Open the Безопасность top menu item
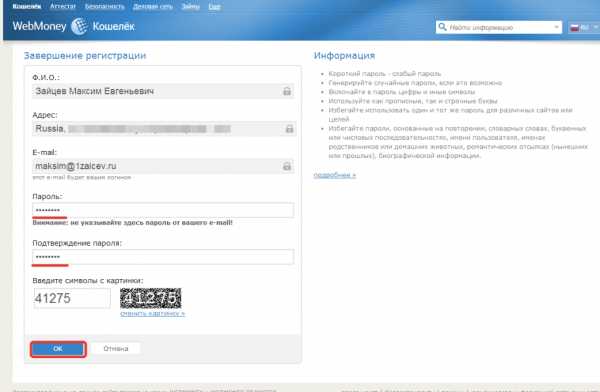 pos(104,7)
